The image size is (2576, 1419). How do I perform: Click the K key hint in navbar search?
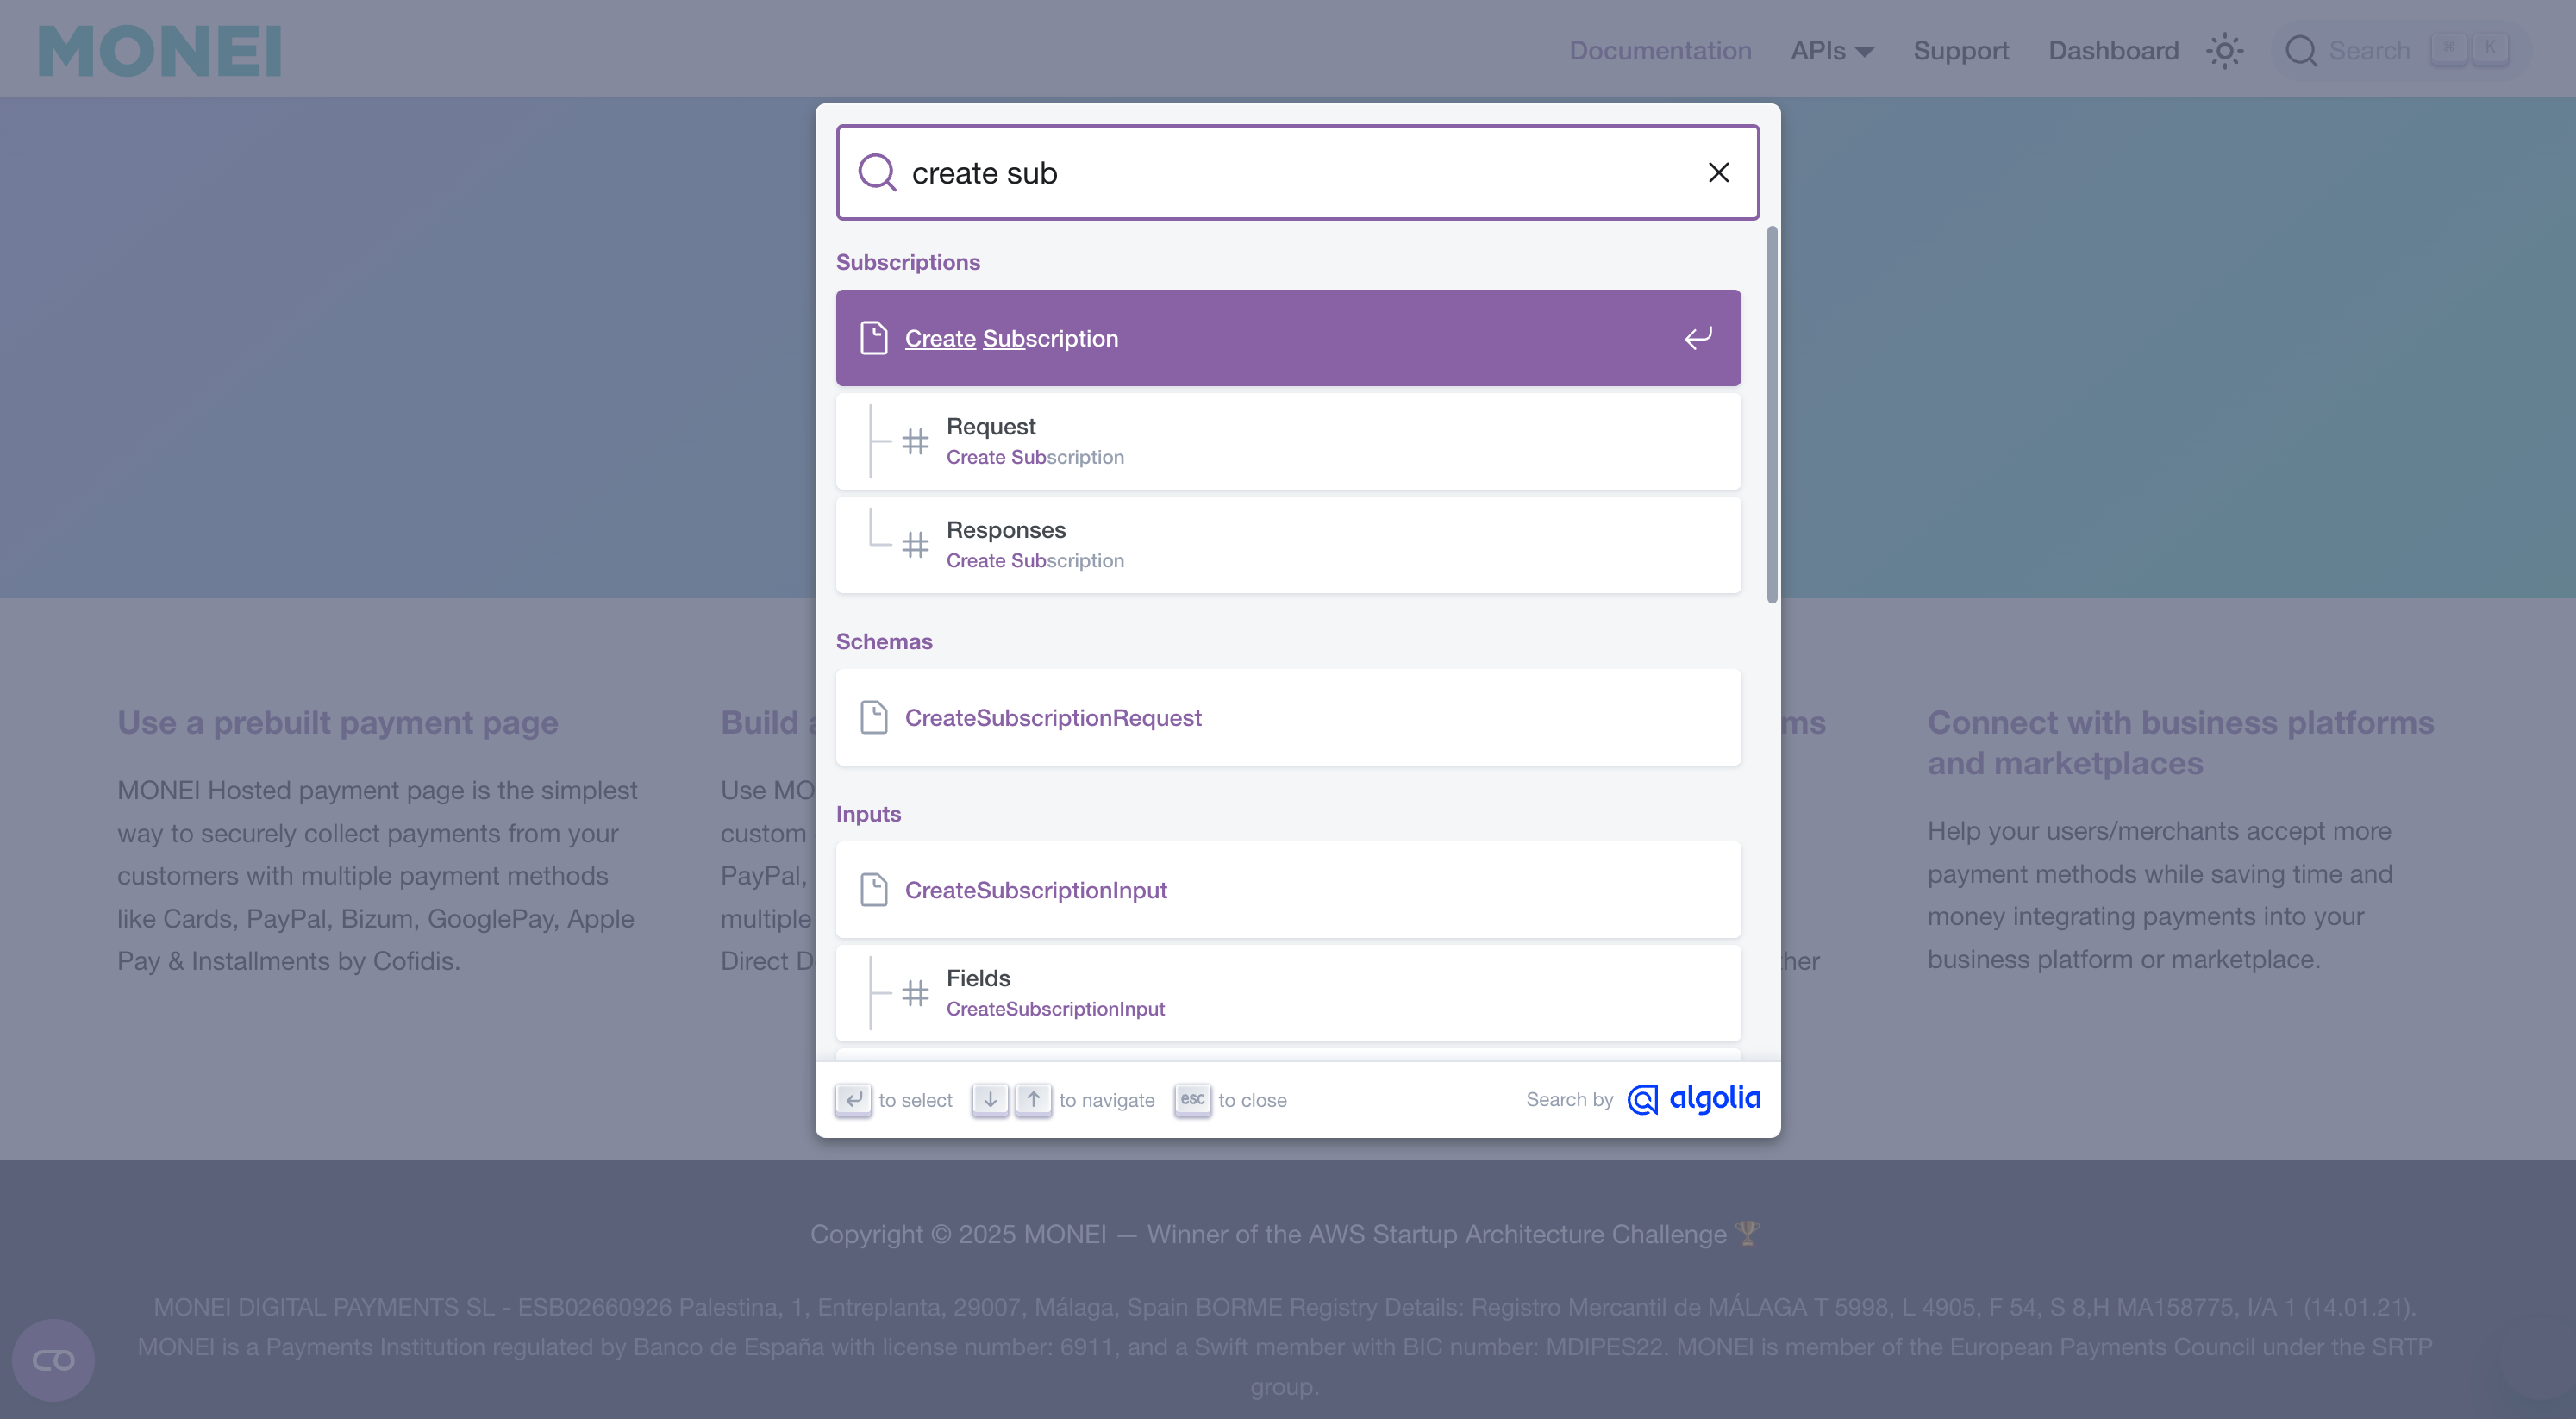[2490, 50]
